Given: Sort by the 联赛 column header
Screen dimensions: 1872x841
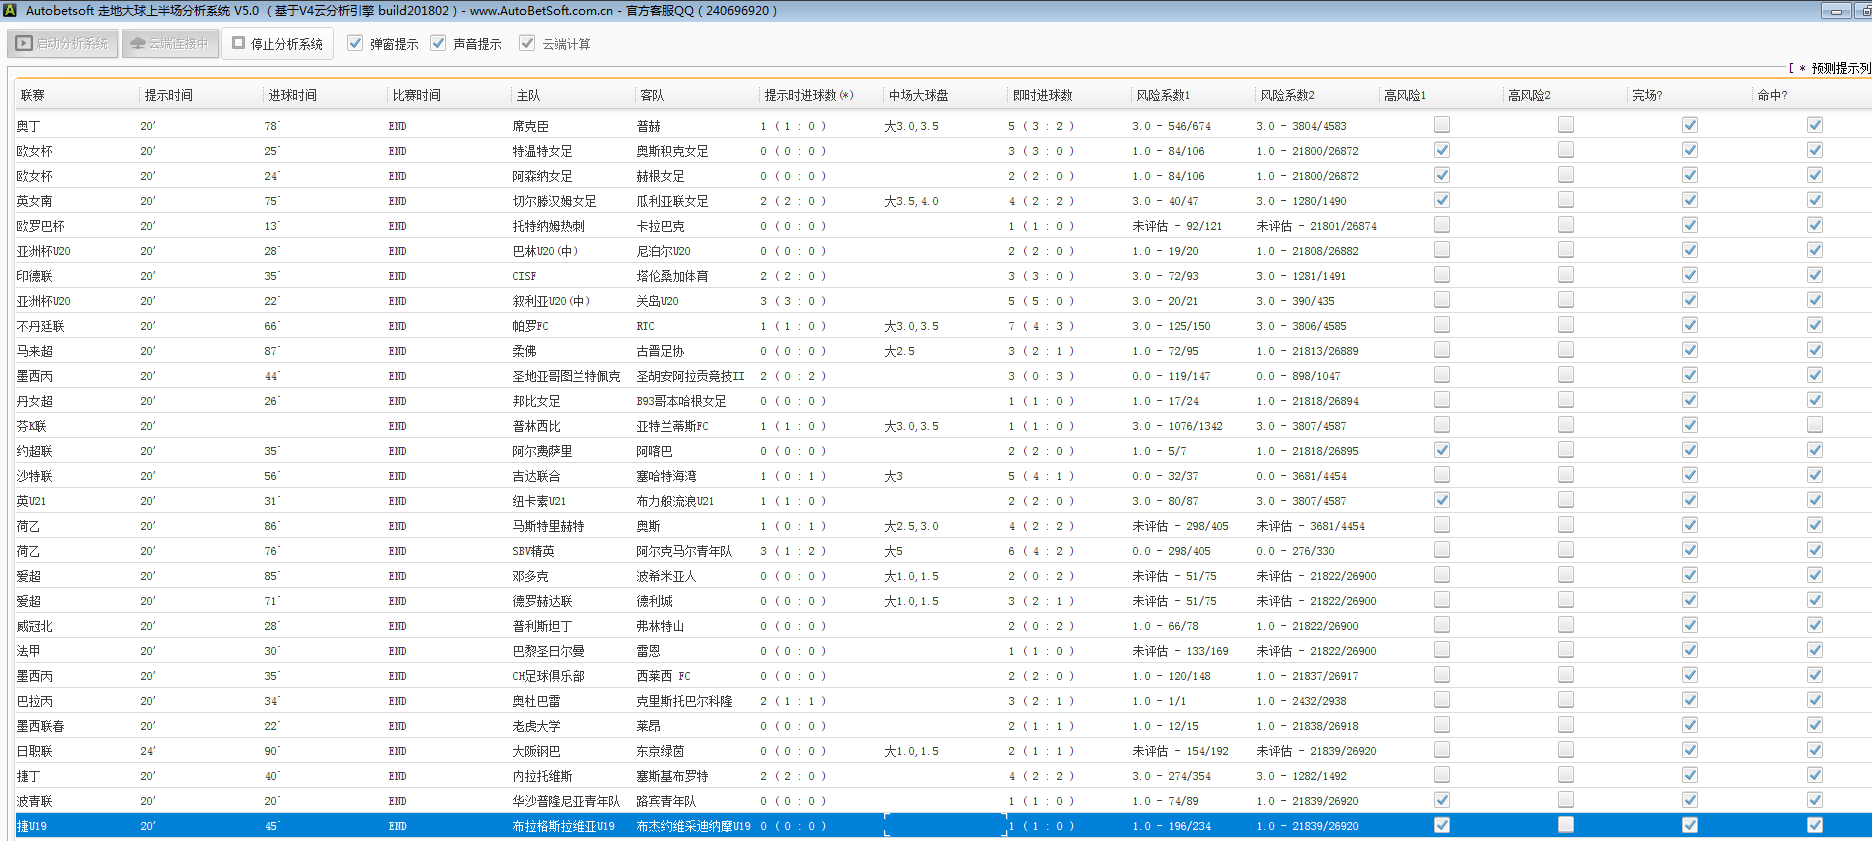Looking at the screenshot, I should pos(33,95).
